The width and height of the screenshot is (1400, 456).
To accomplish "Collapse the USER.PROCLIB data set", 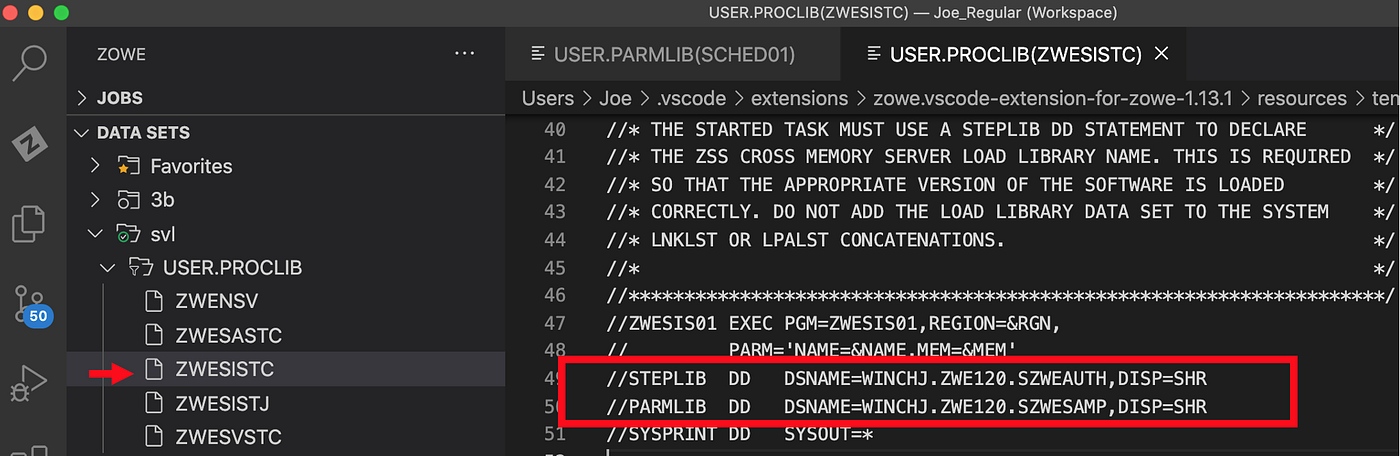I will pos(108,268).
